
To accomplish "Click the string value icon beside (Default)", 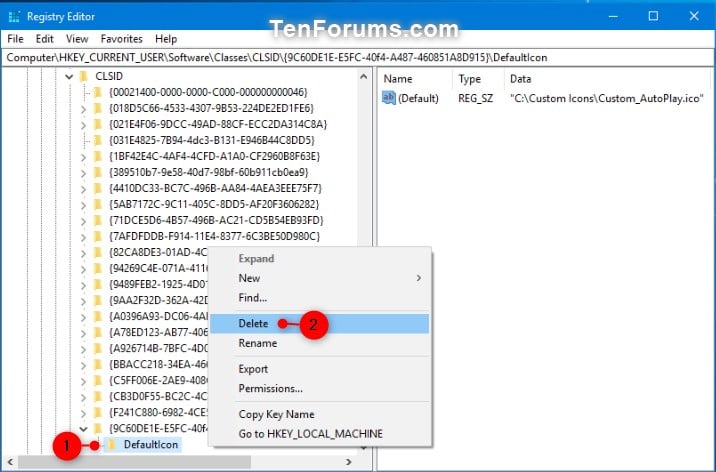I will 389,98.
